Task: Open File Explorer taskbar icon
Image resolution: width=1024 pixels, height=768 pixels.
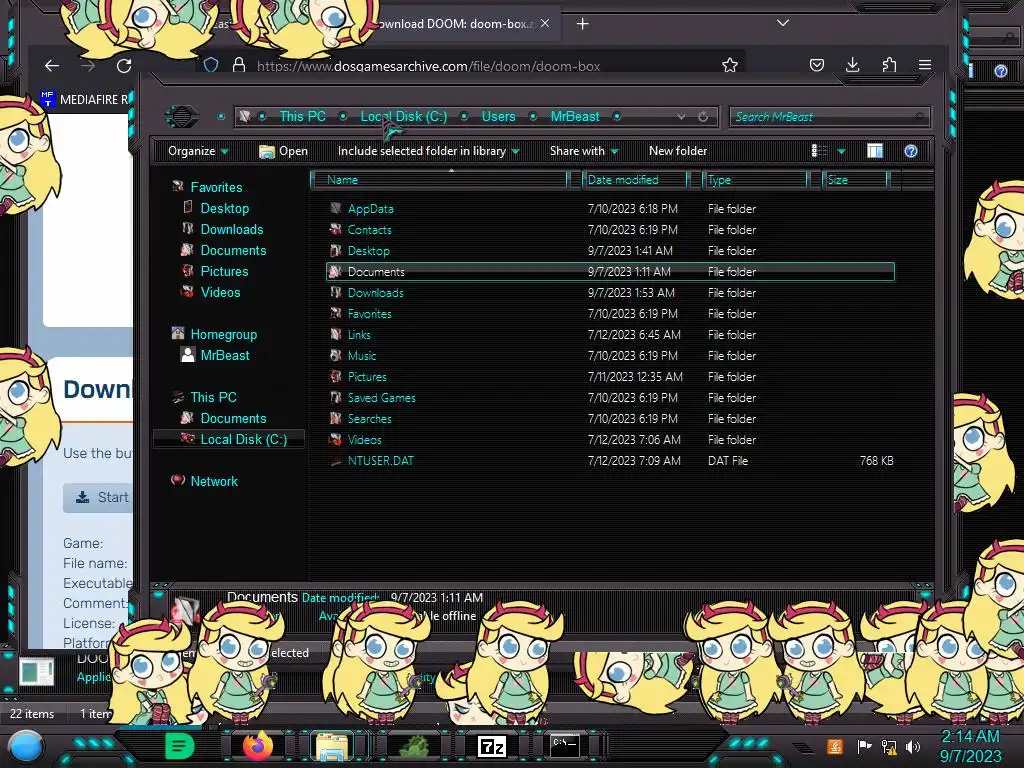Action: coord(332,746)
